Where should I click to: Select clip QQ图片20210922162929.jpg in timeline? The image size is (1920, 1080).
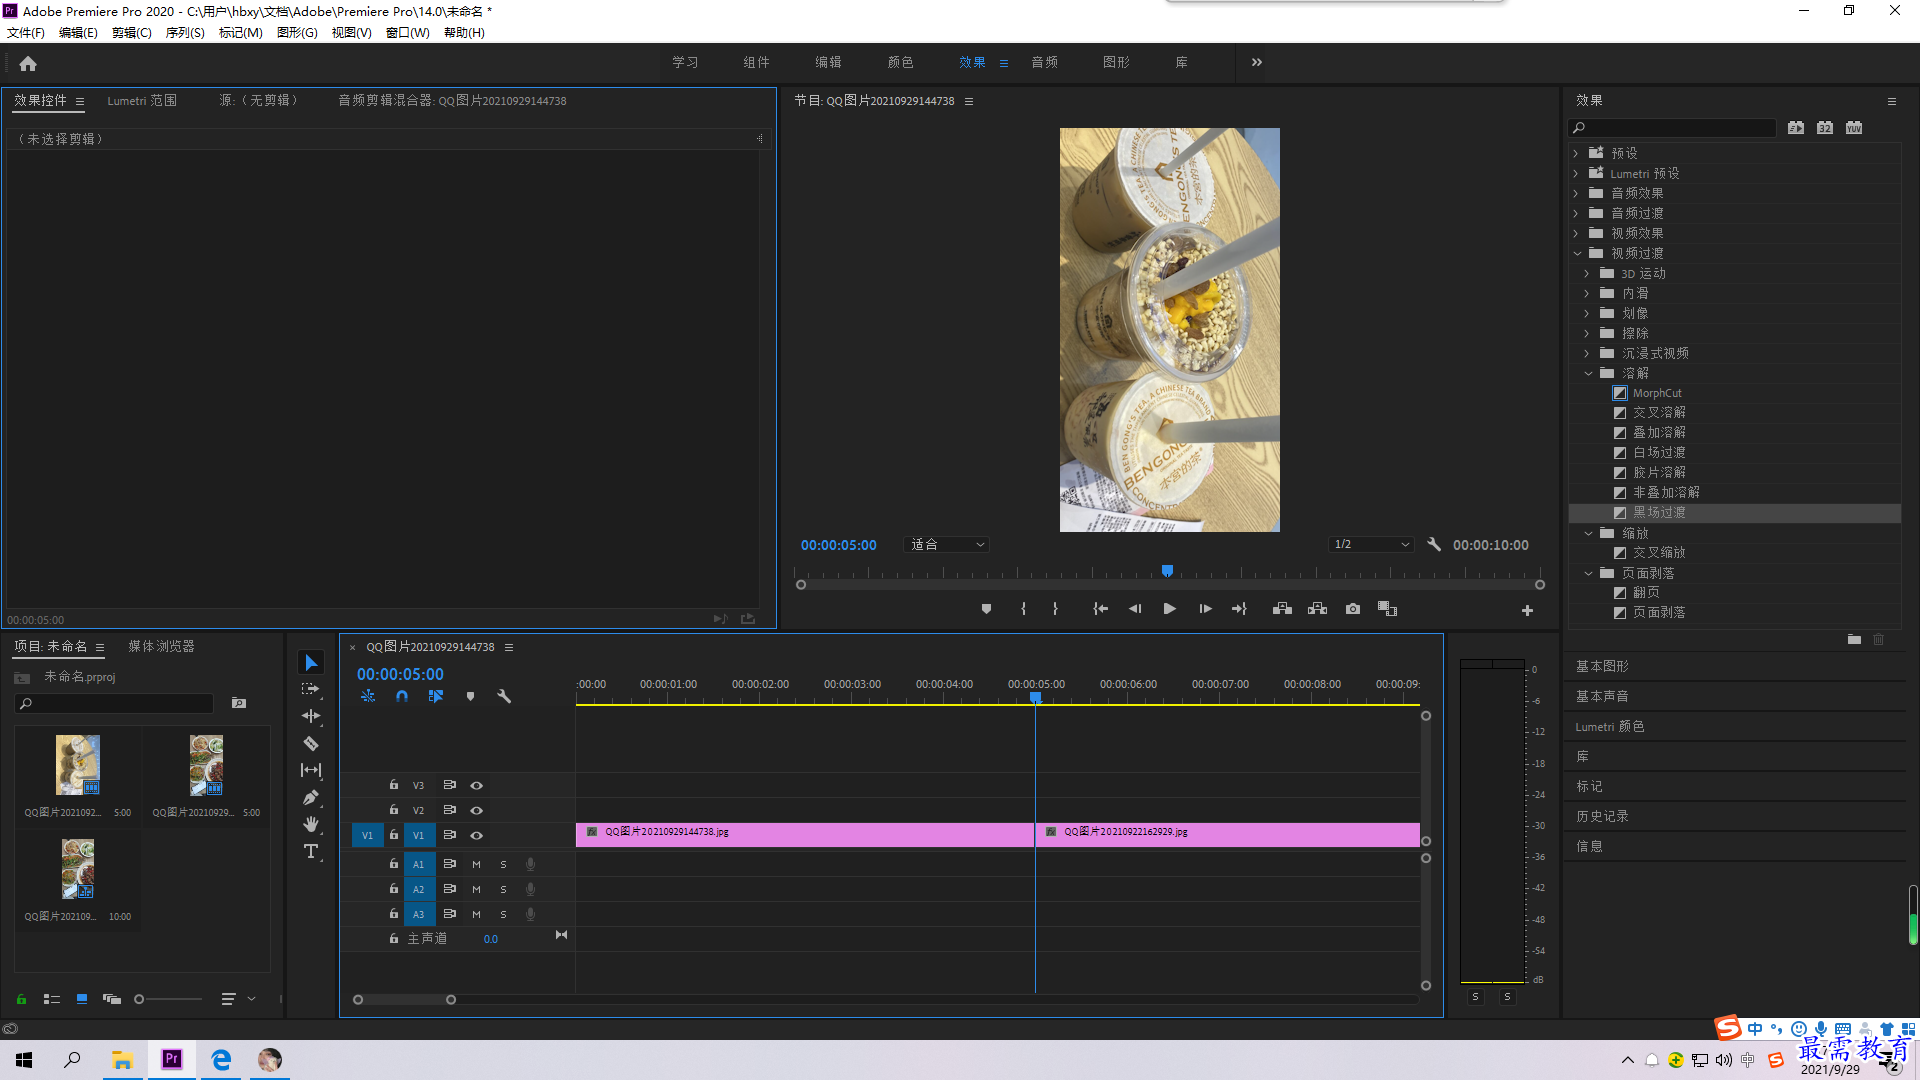pyautogui.click(x=1227, y=835)
